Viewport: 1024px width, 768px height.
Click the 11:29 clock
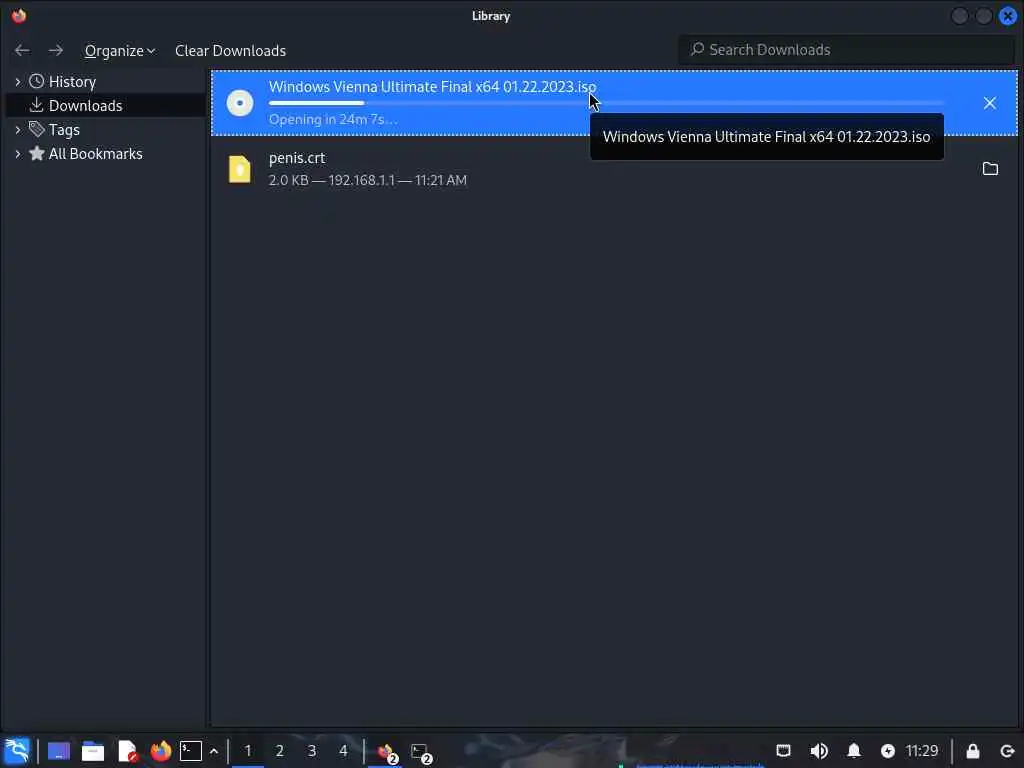coord(921,751)
